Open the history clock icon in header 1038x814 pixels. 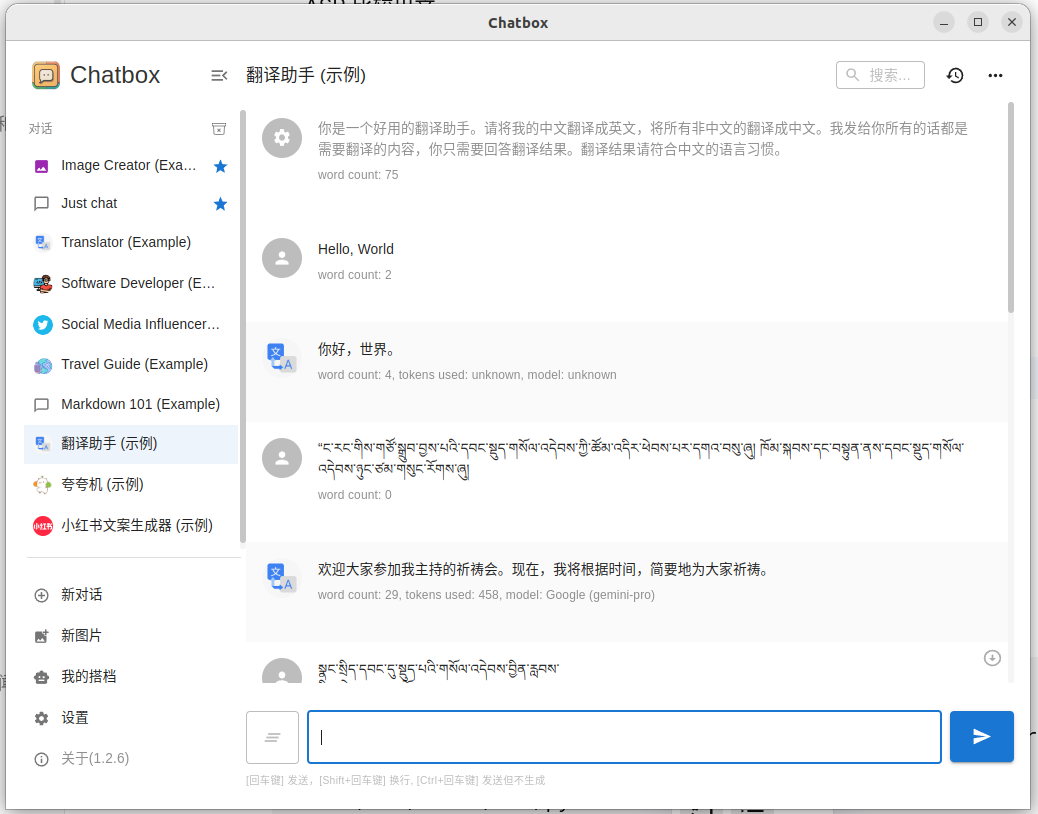955,75
